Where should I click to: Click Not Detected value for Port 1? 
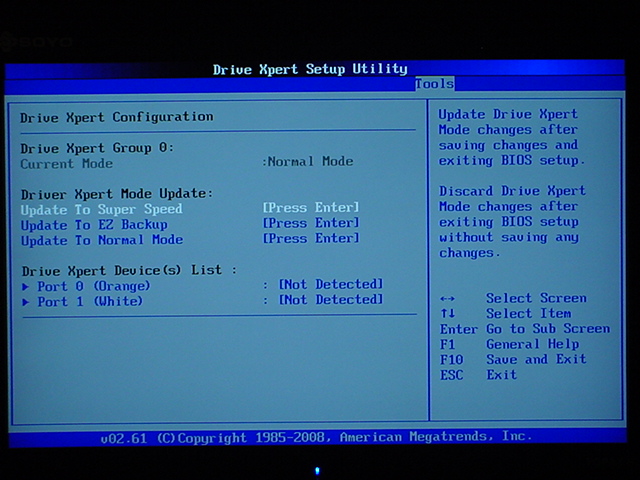[331, 300]
